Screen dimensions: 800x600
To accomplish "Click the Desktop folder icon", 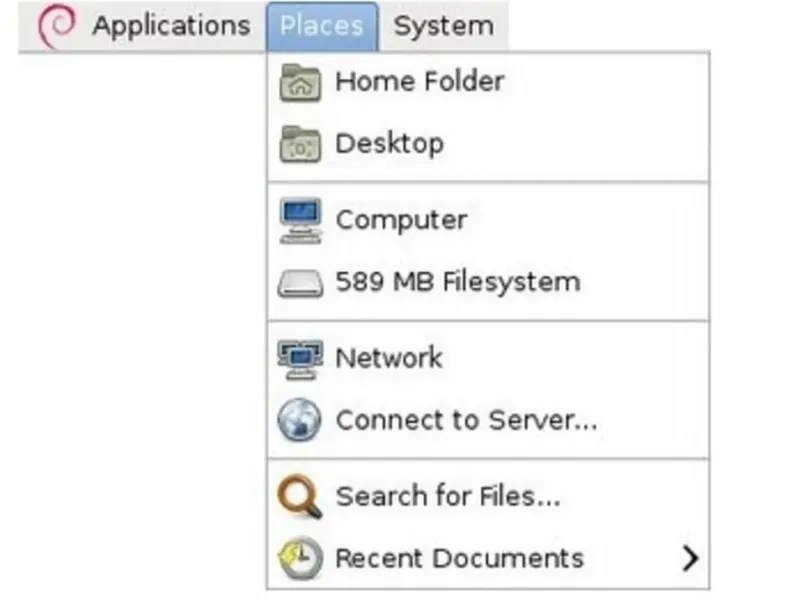I will pyautogui.click(x=300, y=145).
